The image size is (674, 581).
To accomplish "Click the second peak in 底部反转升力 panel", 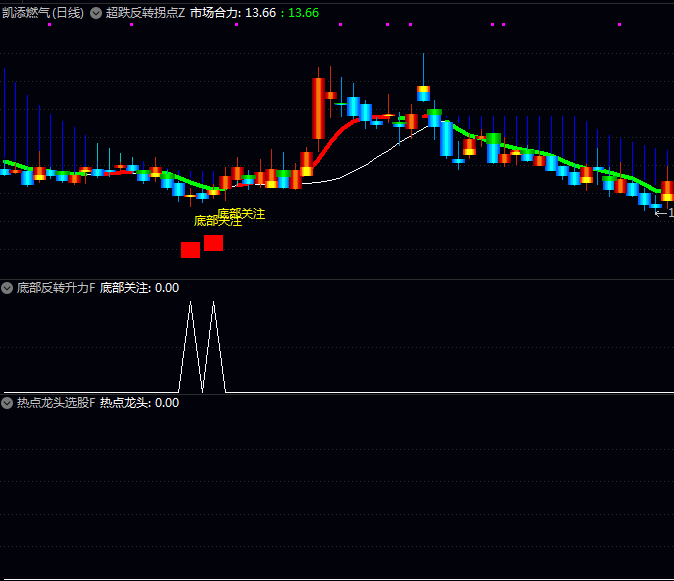I will [x=213, y=304].
